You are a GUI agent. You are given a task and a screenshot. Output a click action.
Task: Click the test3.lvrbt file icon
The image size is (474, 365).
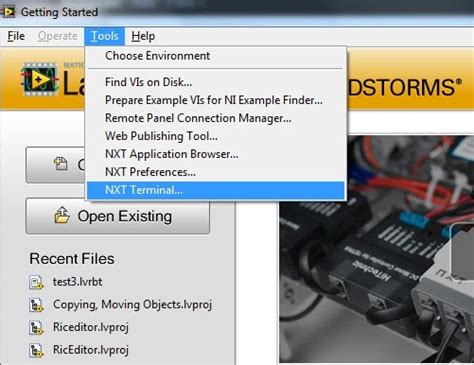tap(36, 282)
